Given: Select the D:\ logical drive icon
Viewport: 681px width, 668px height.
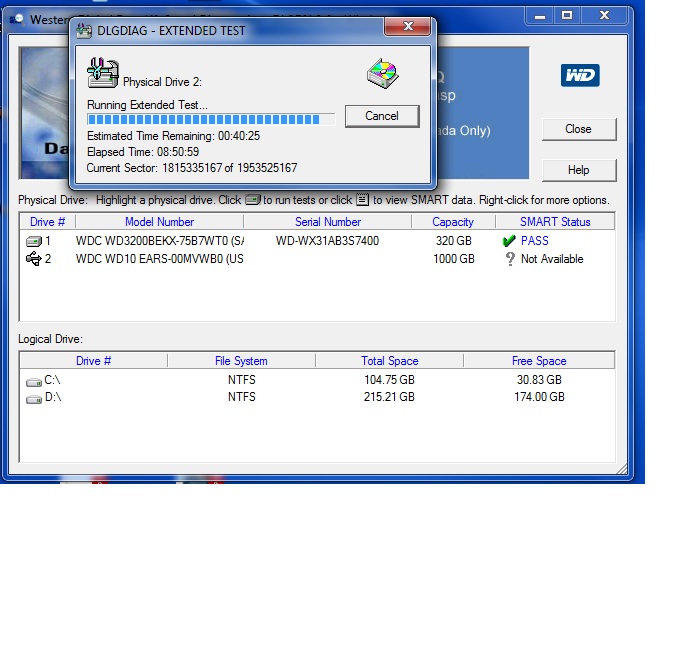Looking at the screenshot, I should pyautogui.click(x=34, y=399).
